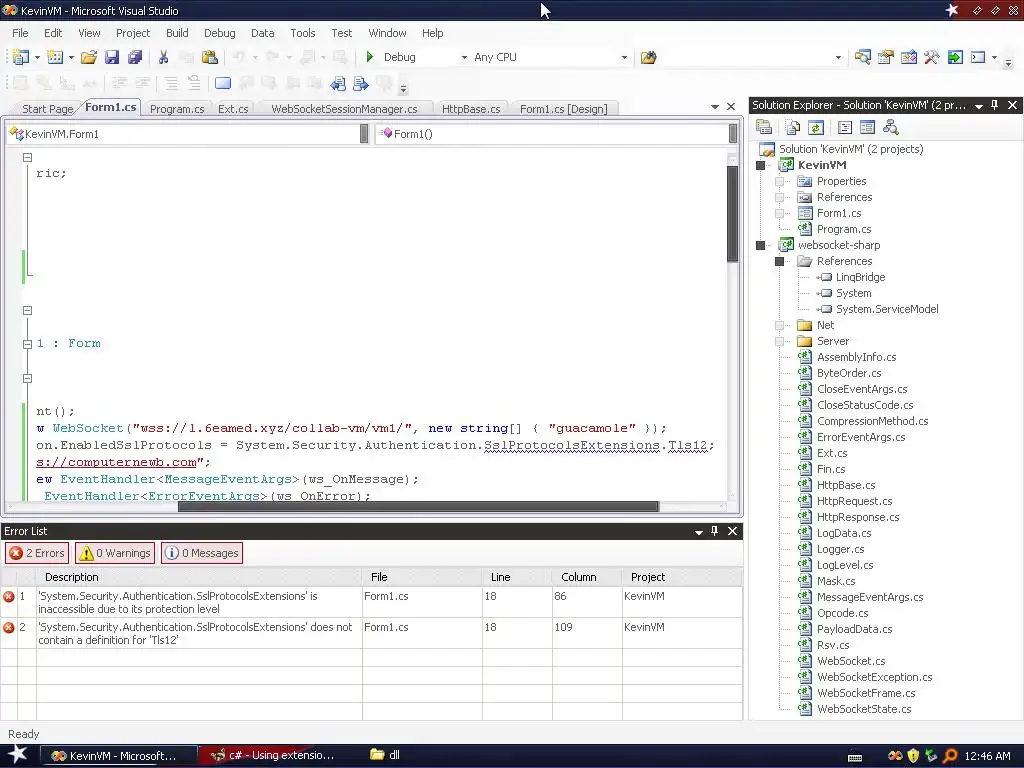Click the Solution Explorer Refresh icon
This screenshot has height=768, width=1024.
816,127
